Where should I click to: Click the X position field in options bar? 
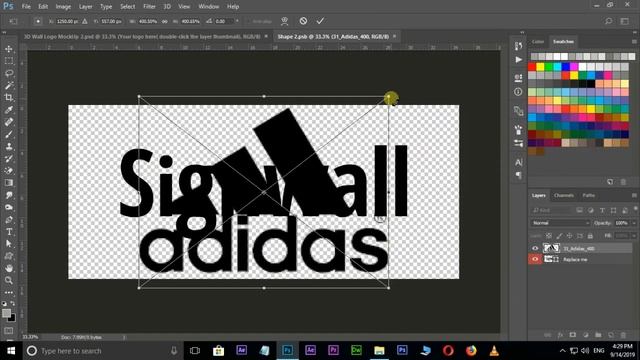coord(67,21)
